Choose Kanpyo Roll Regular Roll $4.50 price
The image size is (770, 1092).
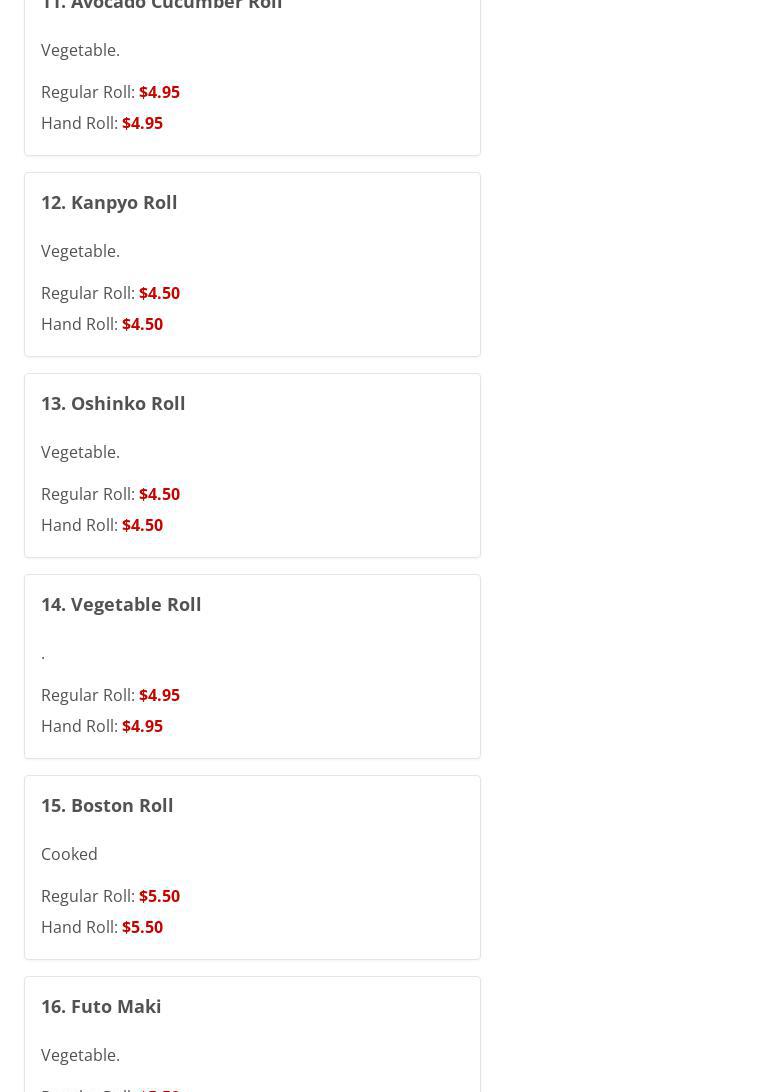pyautogui.click(x=159, y=293)
